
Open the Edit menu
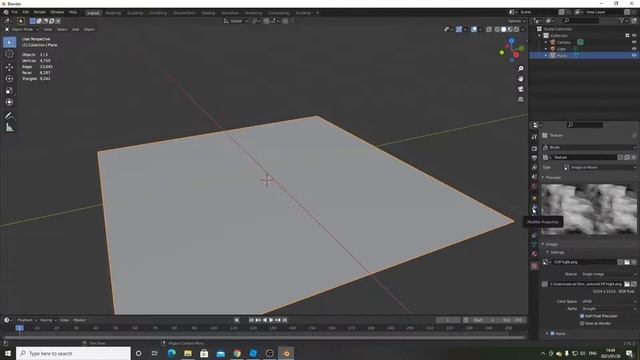click(x=26, y=13)
